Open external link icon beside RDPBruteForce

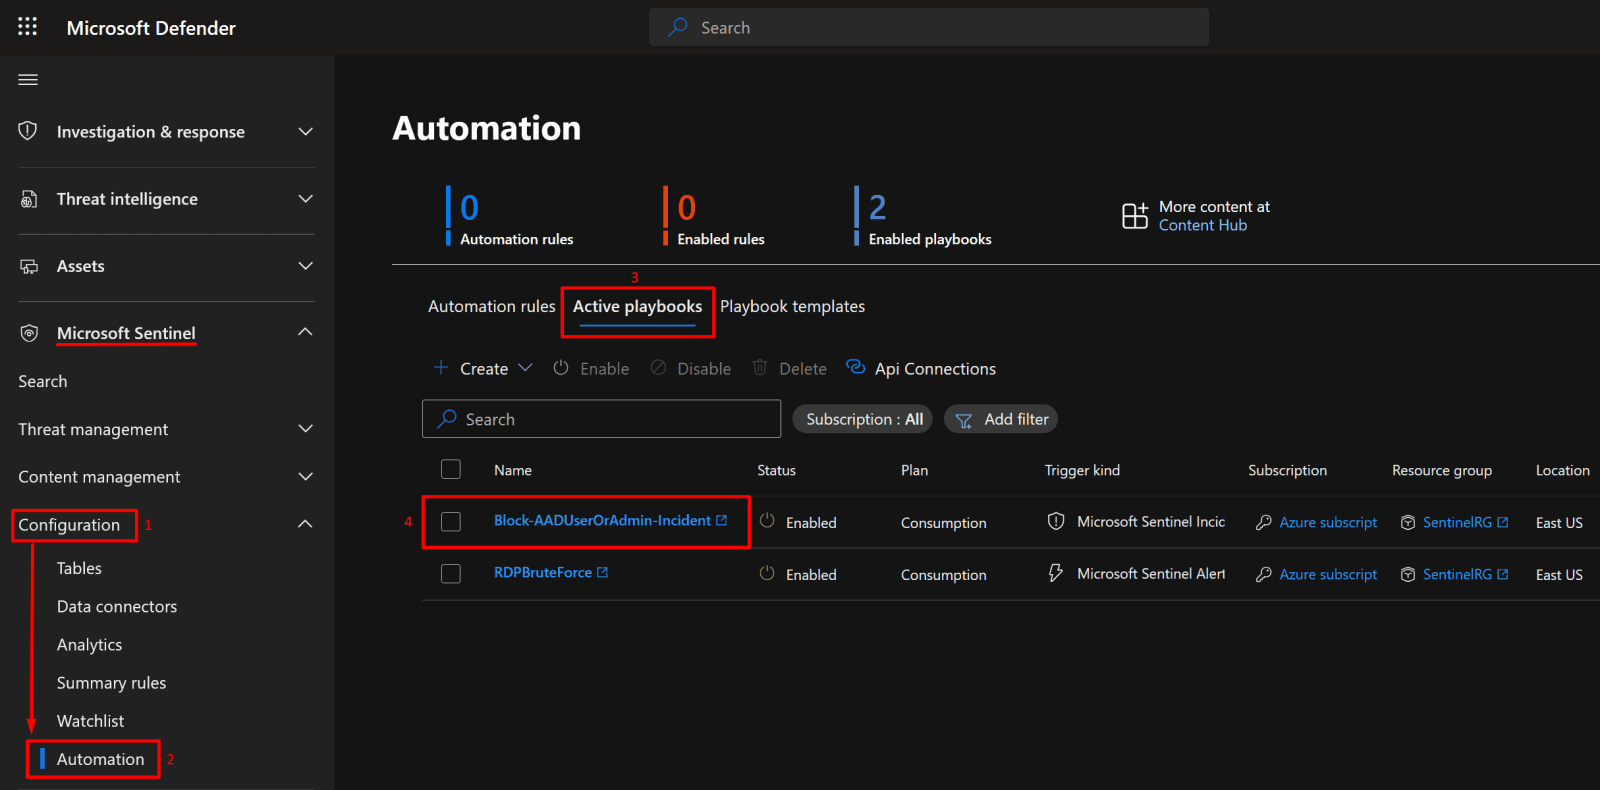coord(602,573)
